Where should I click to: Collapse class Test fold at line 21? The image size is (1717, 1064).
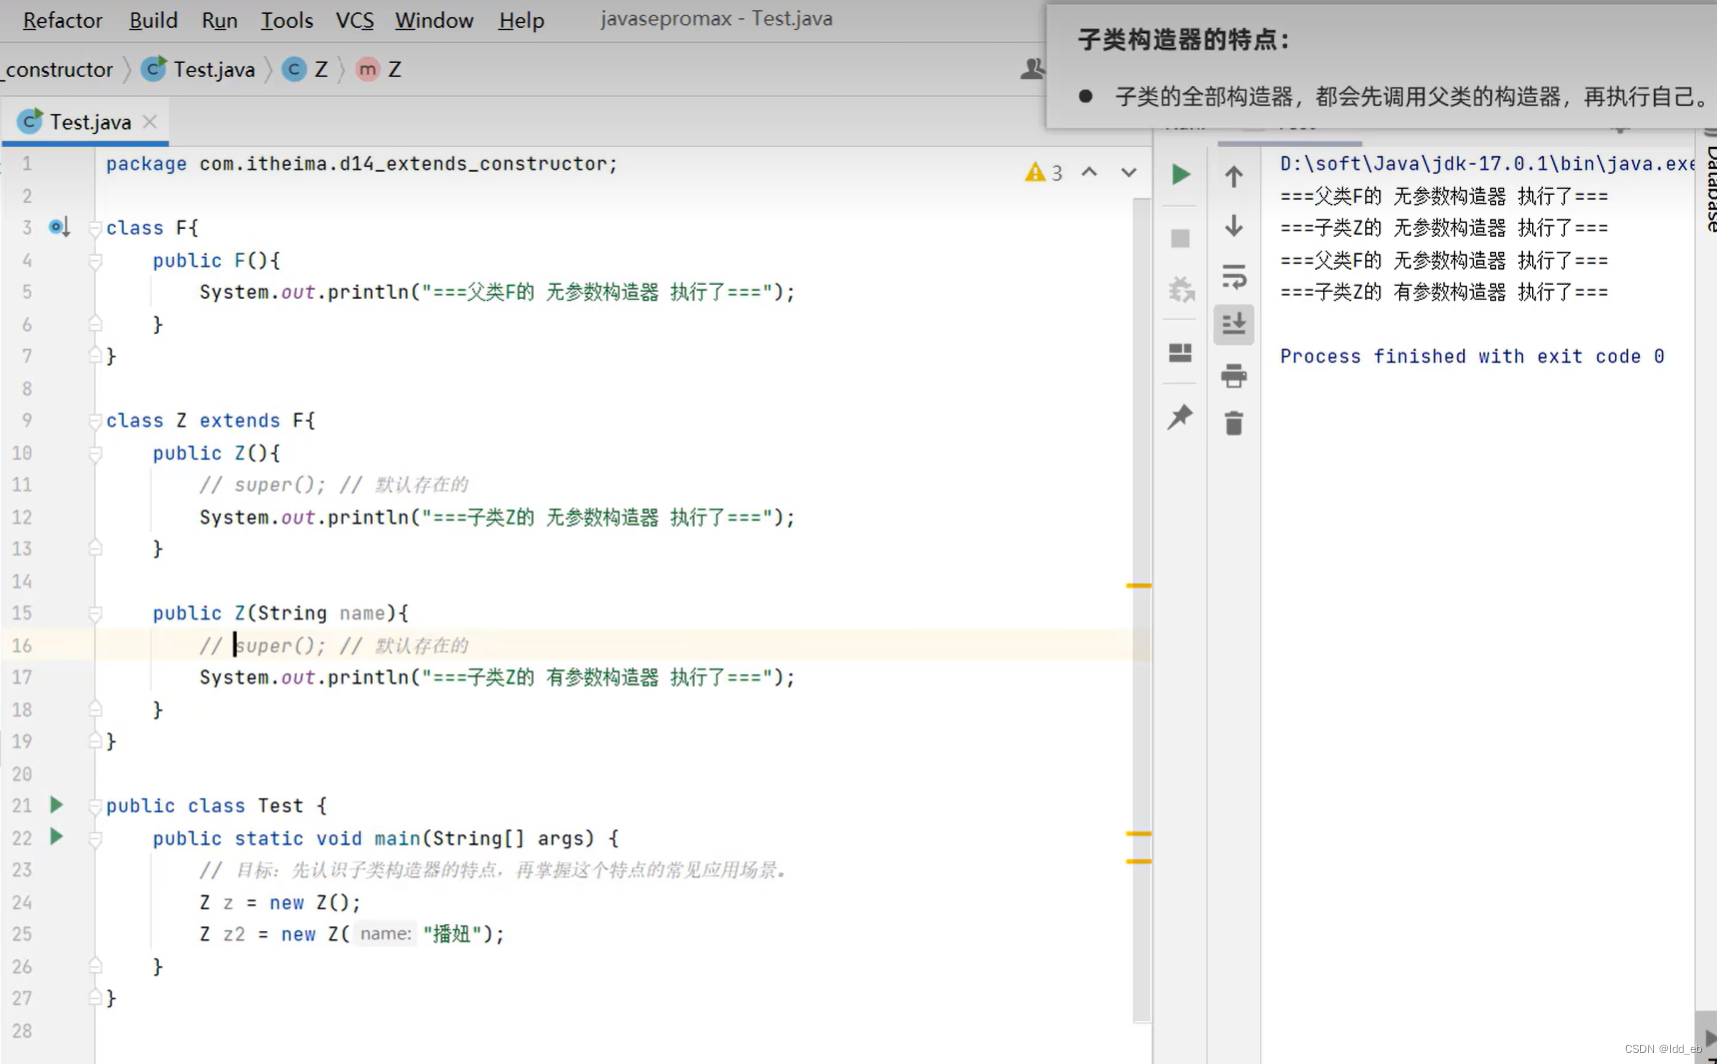click(x=95, y=806)
